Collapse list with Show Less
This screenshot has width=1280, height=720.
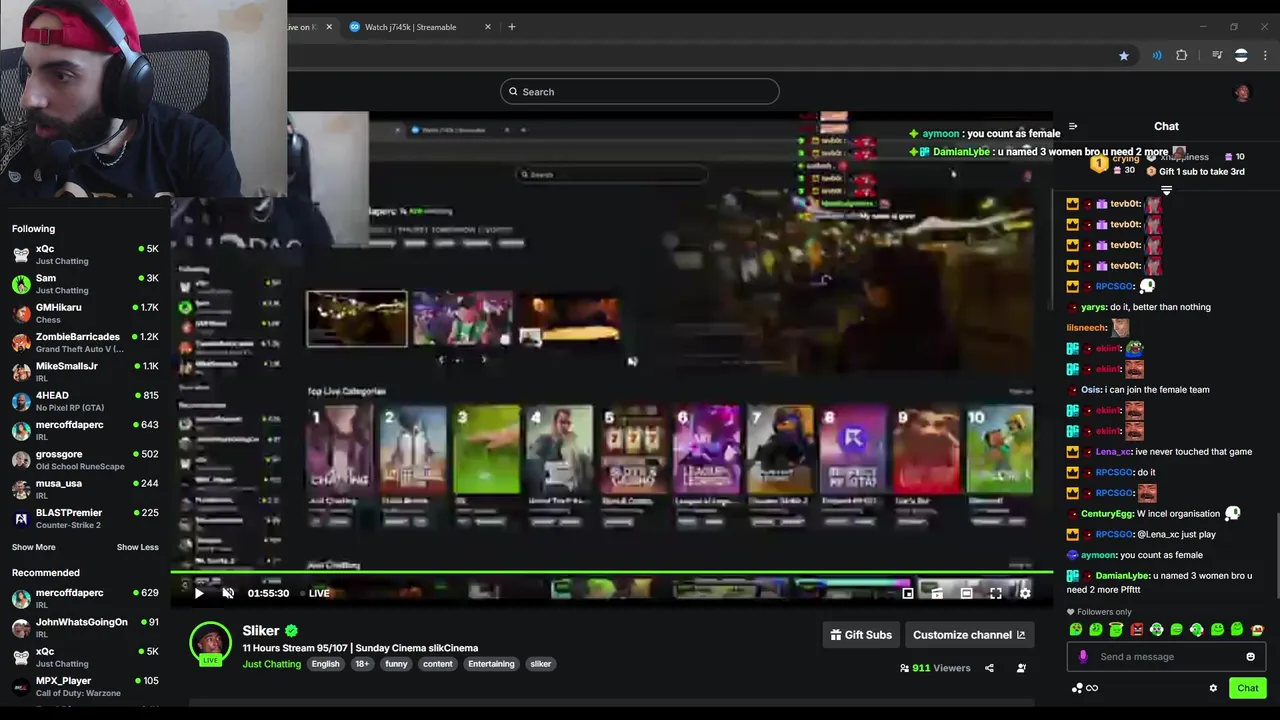click(137, 547)
